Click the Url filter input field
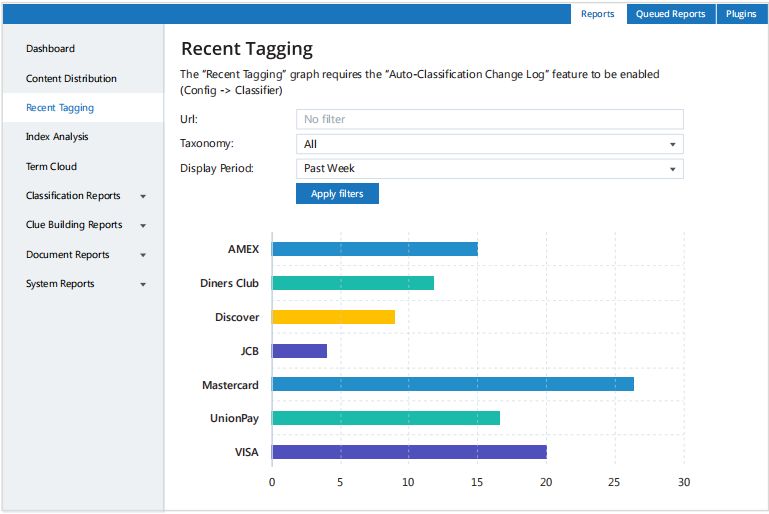 pos(489,119)
